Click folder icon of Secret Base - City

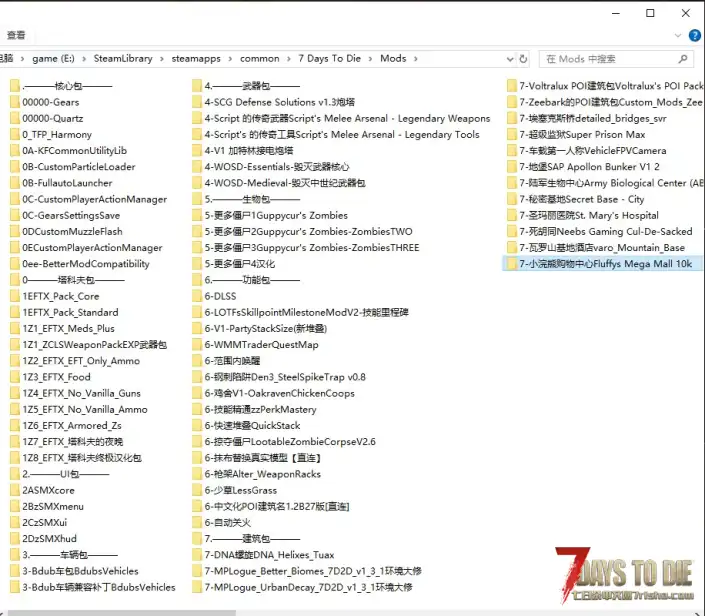(512, 199)
